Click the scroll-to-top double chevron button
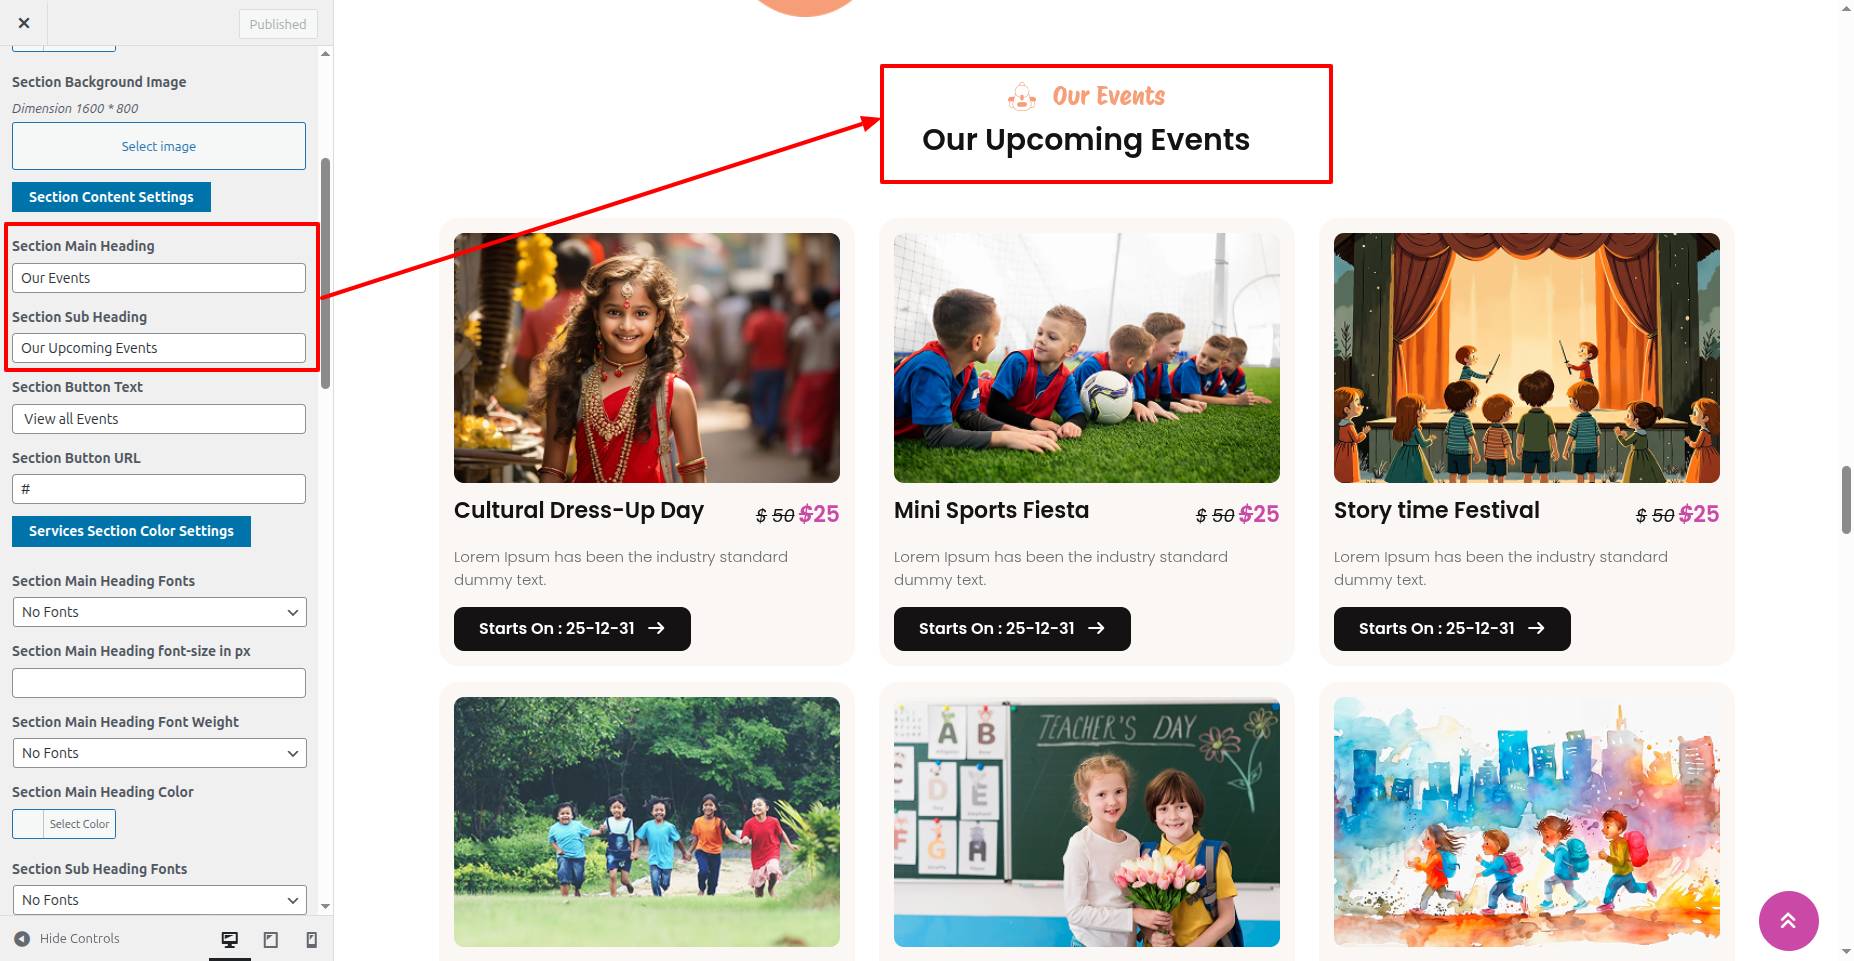Screen dimensions: 1854x961 [x=1788, y=921]
